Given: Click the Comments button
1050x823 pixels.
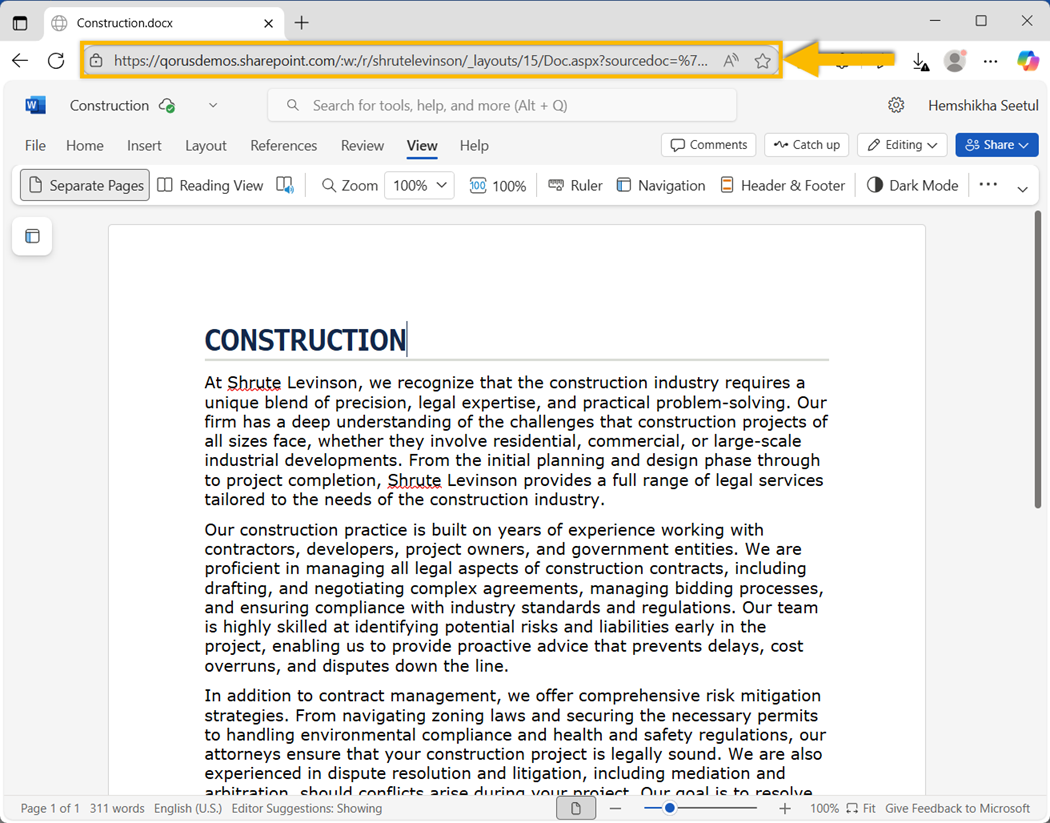Looking at the screenshot, I should click(708, 145).
